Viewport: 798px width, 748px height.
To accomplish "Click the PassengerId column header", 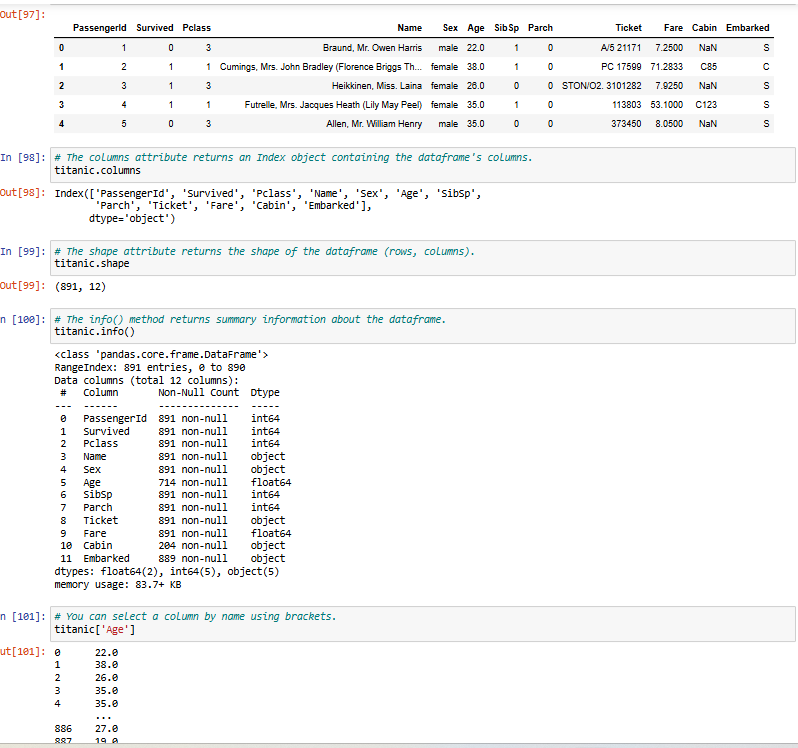I will coord(99,28).
